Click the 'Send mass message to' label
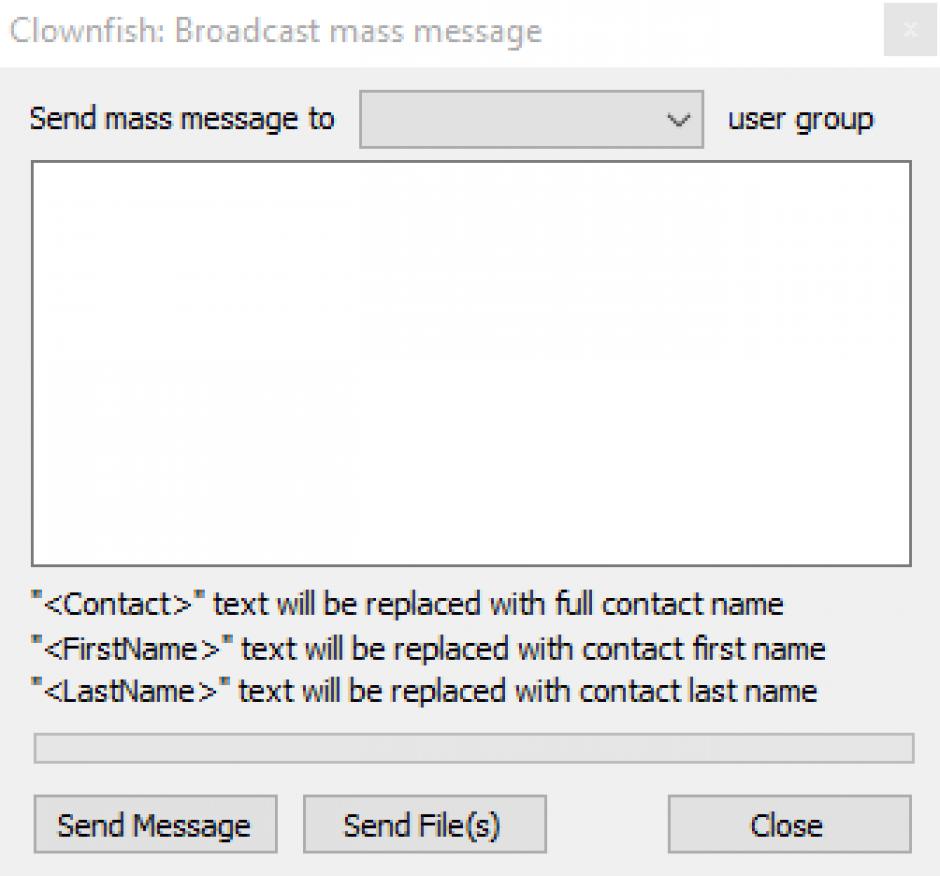The image size is (940, 876). (182, 119)
